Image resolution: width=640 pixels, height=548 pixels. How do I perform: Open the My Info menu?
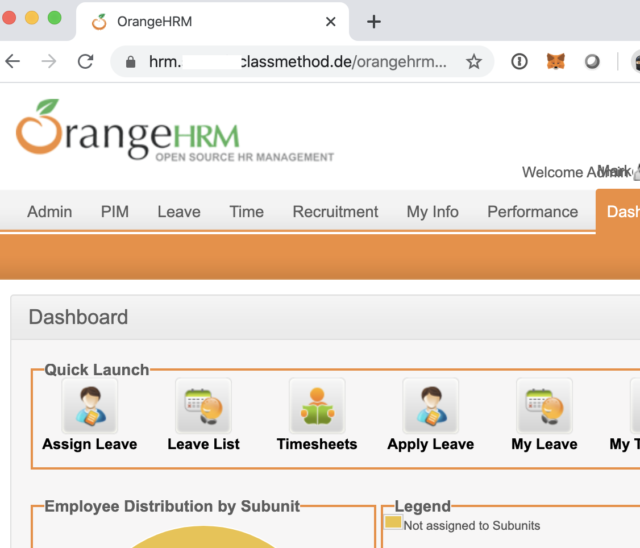click(432, 212)
